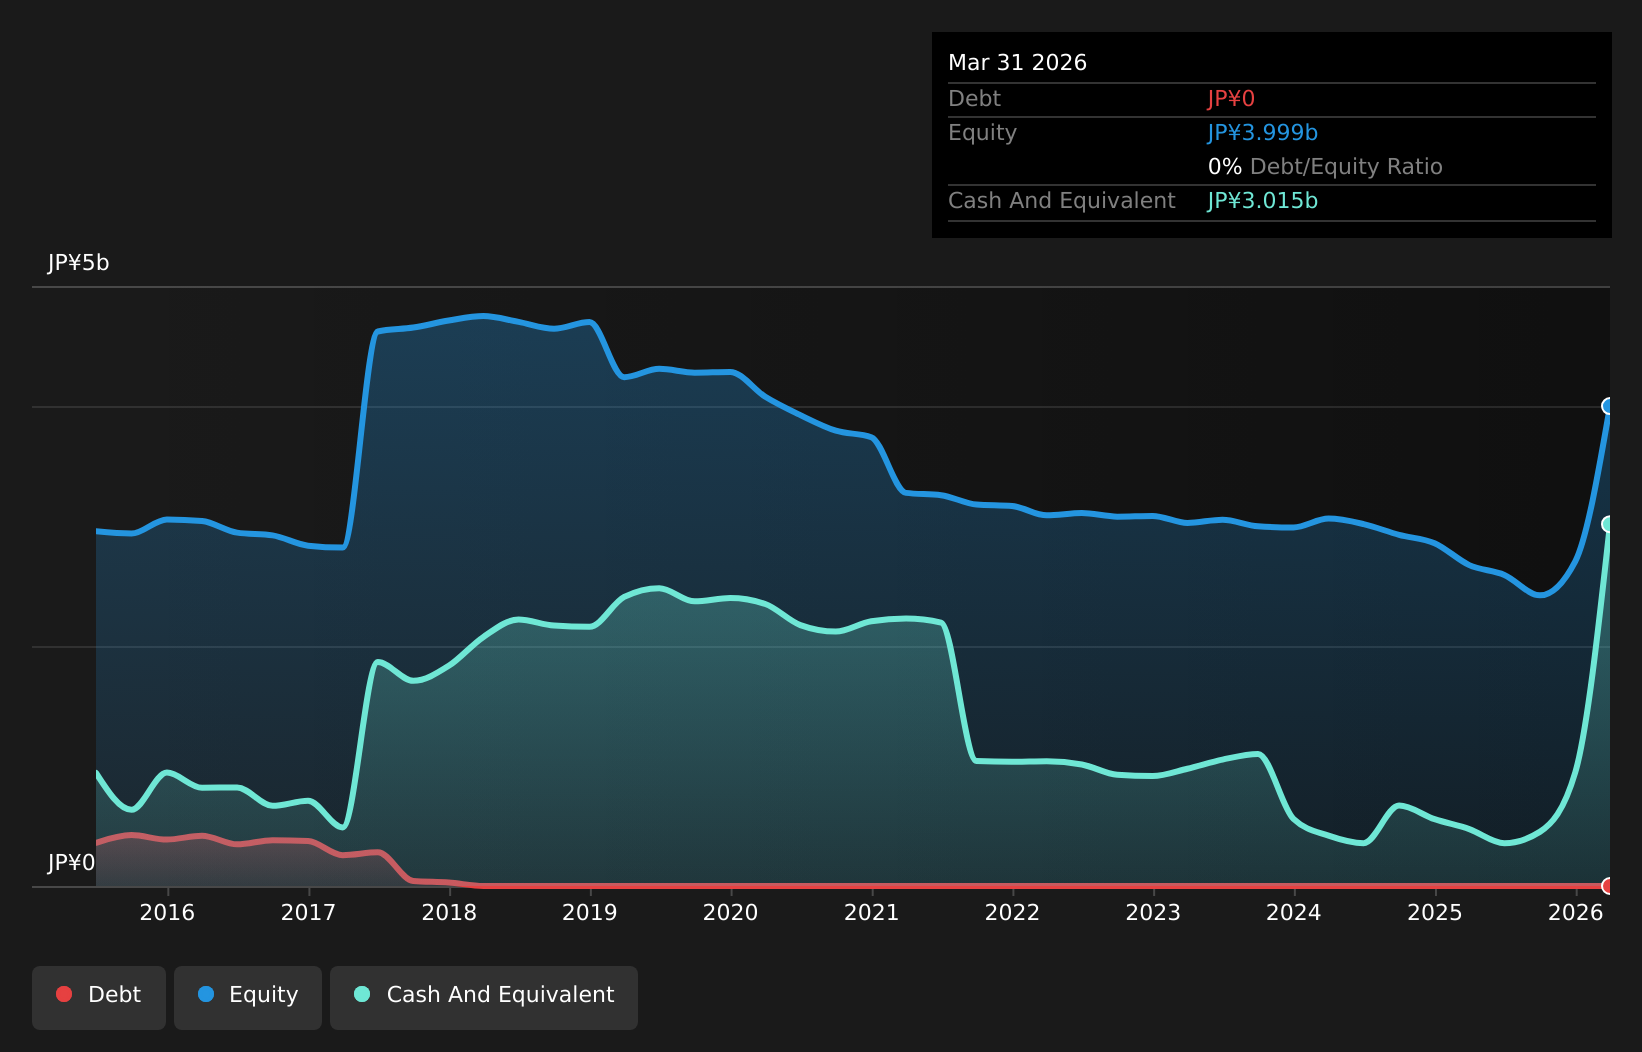Click the Cash And Equivalent tooltip label
Screen dimensions: 1642x1052
pos(1062,201)
